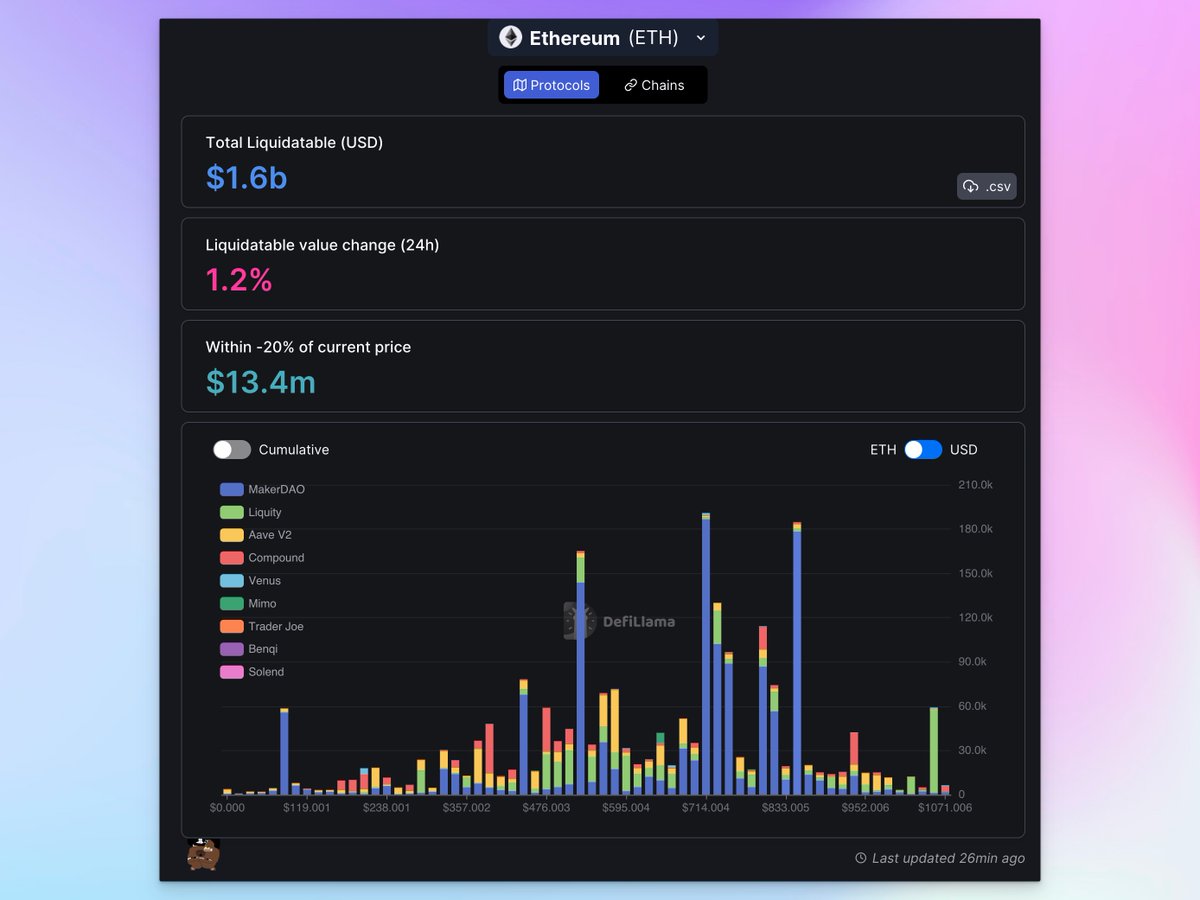Click the $476.003 x-axis label

546,808
